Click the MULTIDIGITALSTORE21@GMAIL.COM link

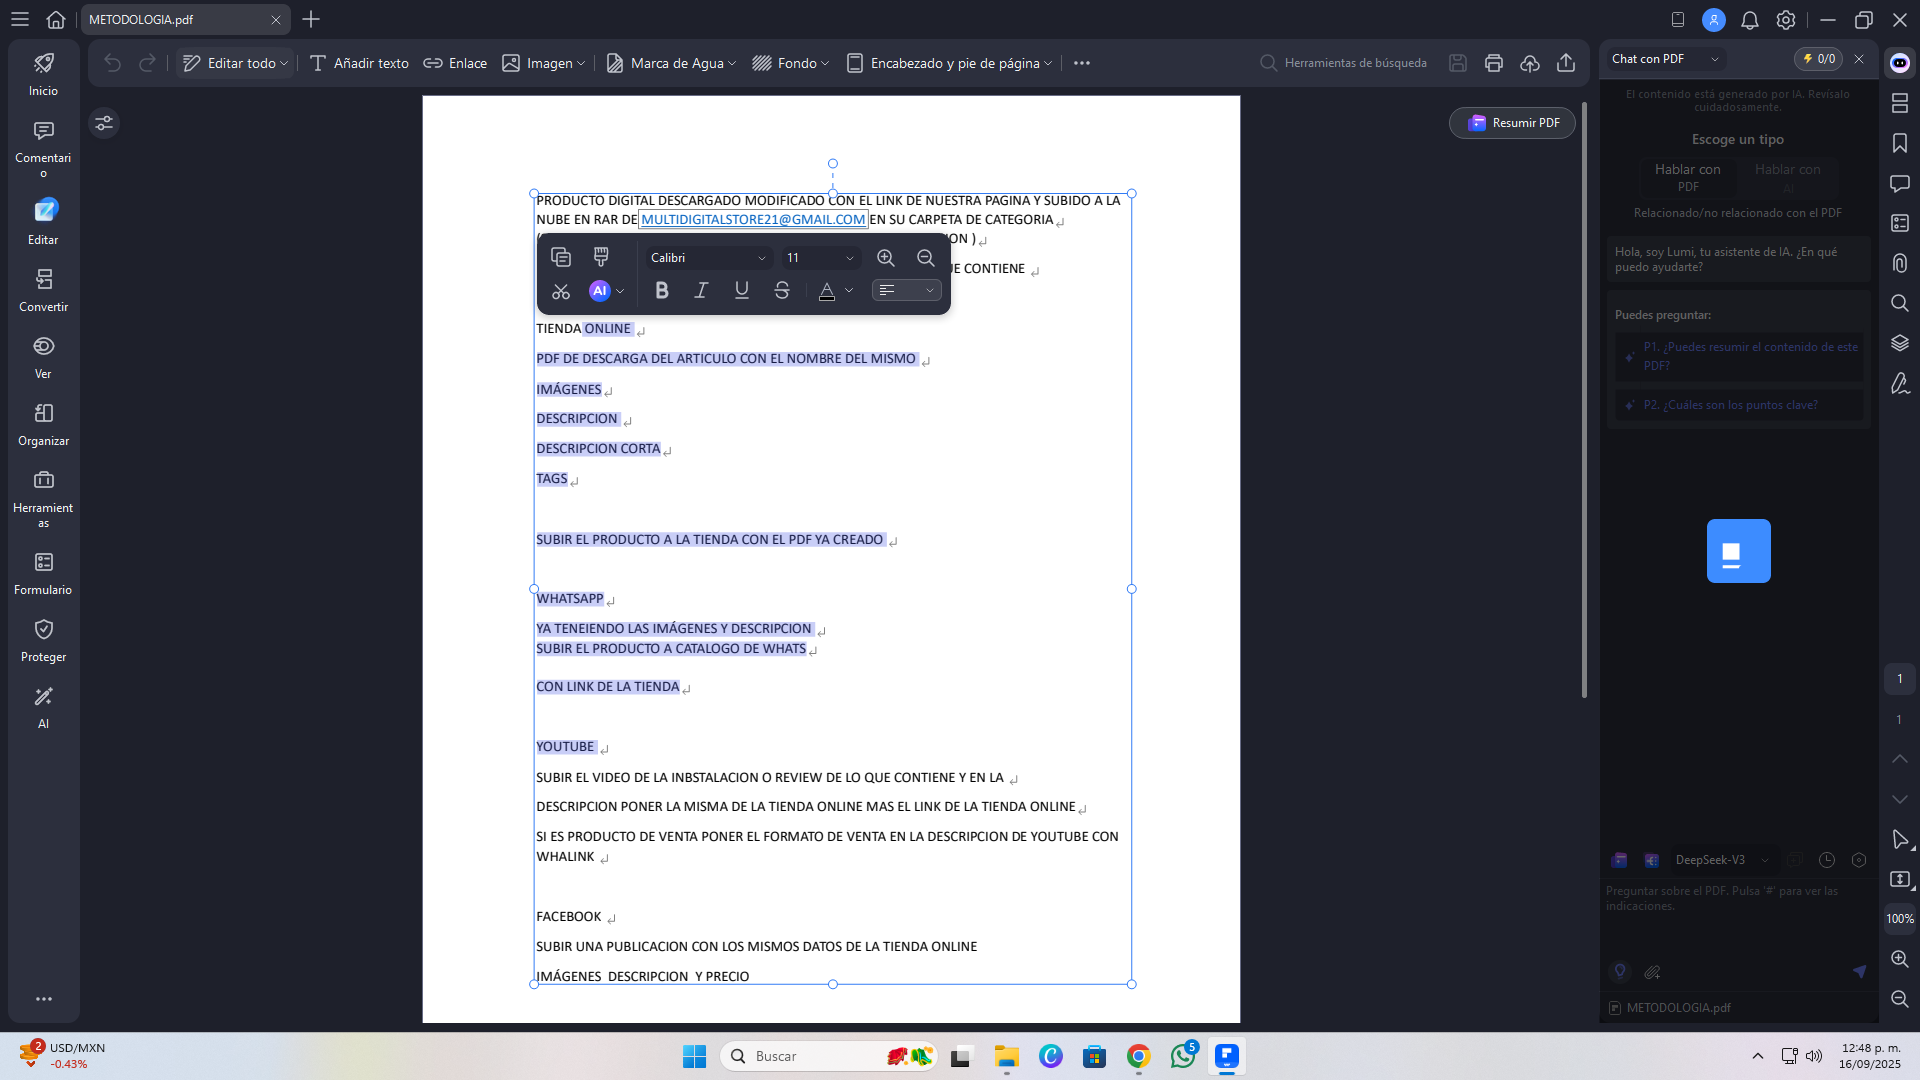[753, 220]
